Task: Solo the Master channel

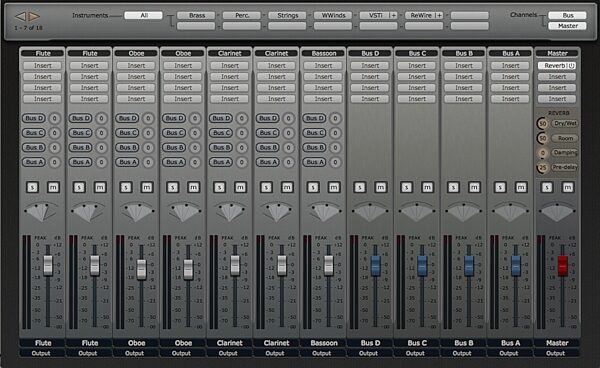Action: pyautogui.click(x=547, y=187)
